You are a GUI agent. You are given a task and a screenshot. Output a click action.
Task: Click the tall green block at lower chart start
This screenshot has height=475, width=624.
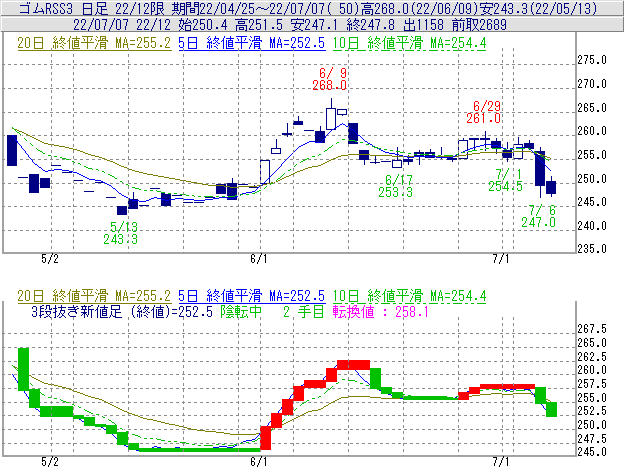pyautogui.click(x=23, y=369)
